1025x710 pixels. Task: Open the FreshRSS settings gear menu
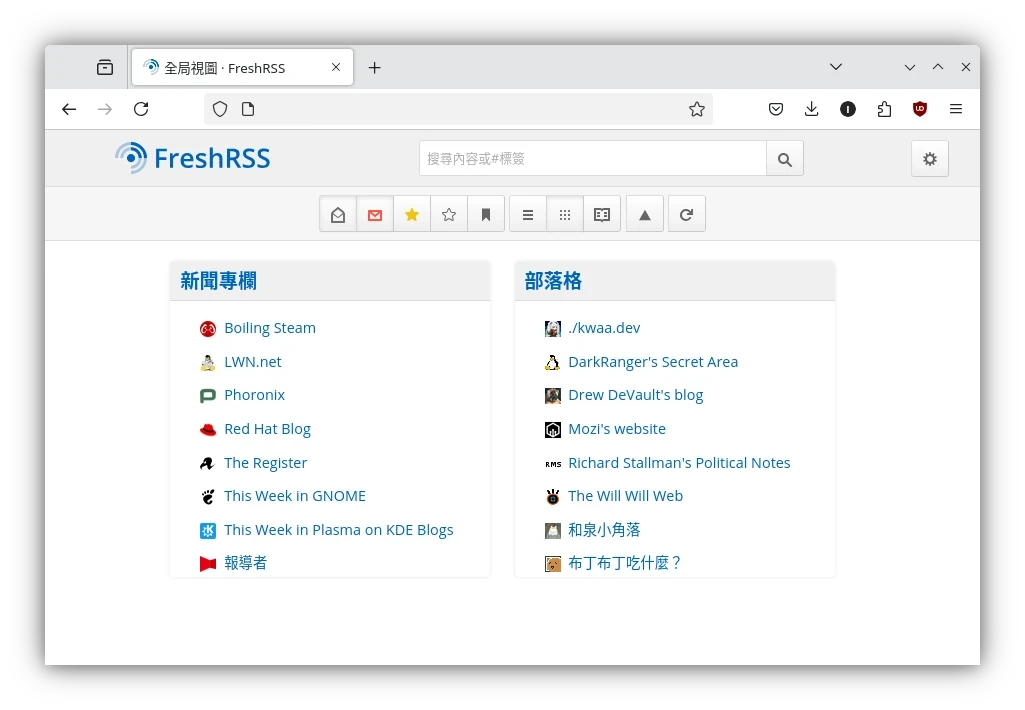930,159
